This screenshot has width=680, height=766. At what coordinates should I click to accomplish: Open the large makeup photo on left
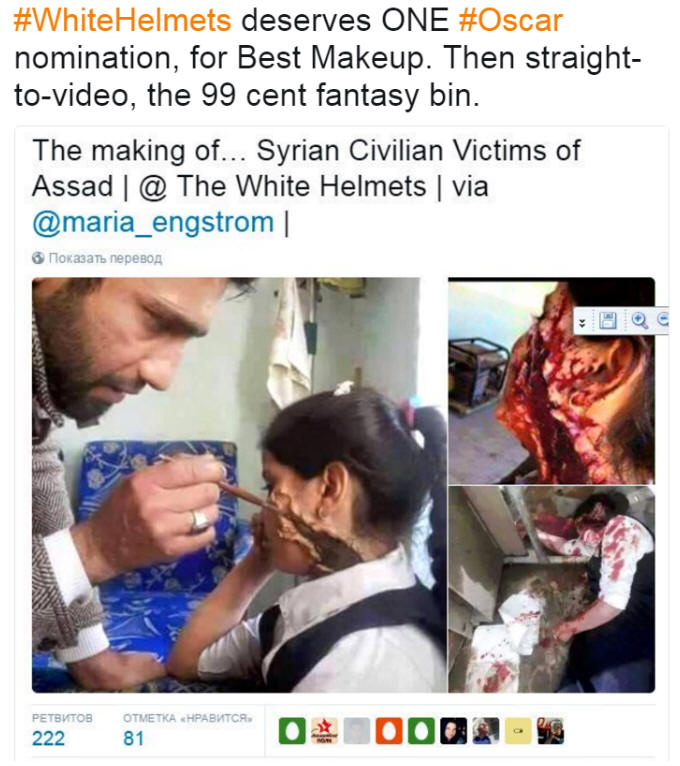[239, 485]
